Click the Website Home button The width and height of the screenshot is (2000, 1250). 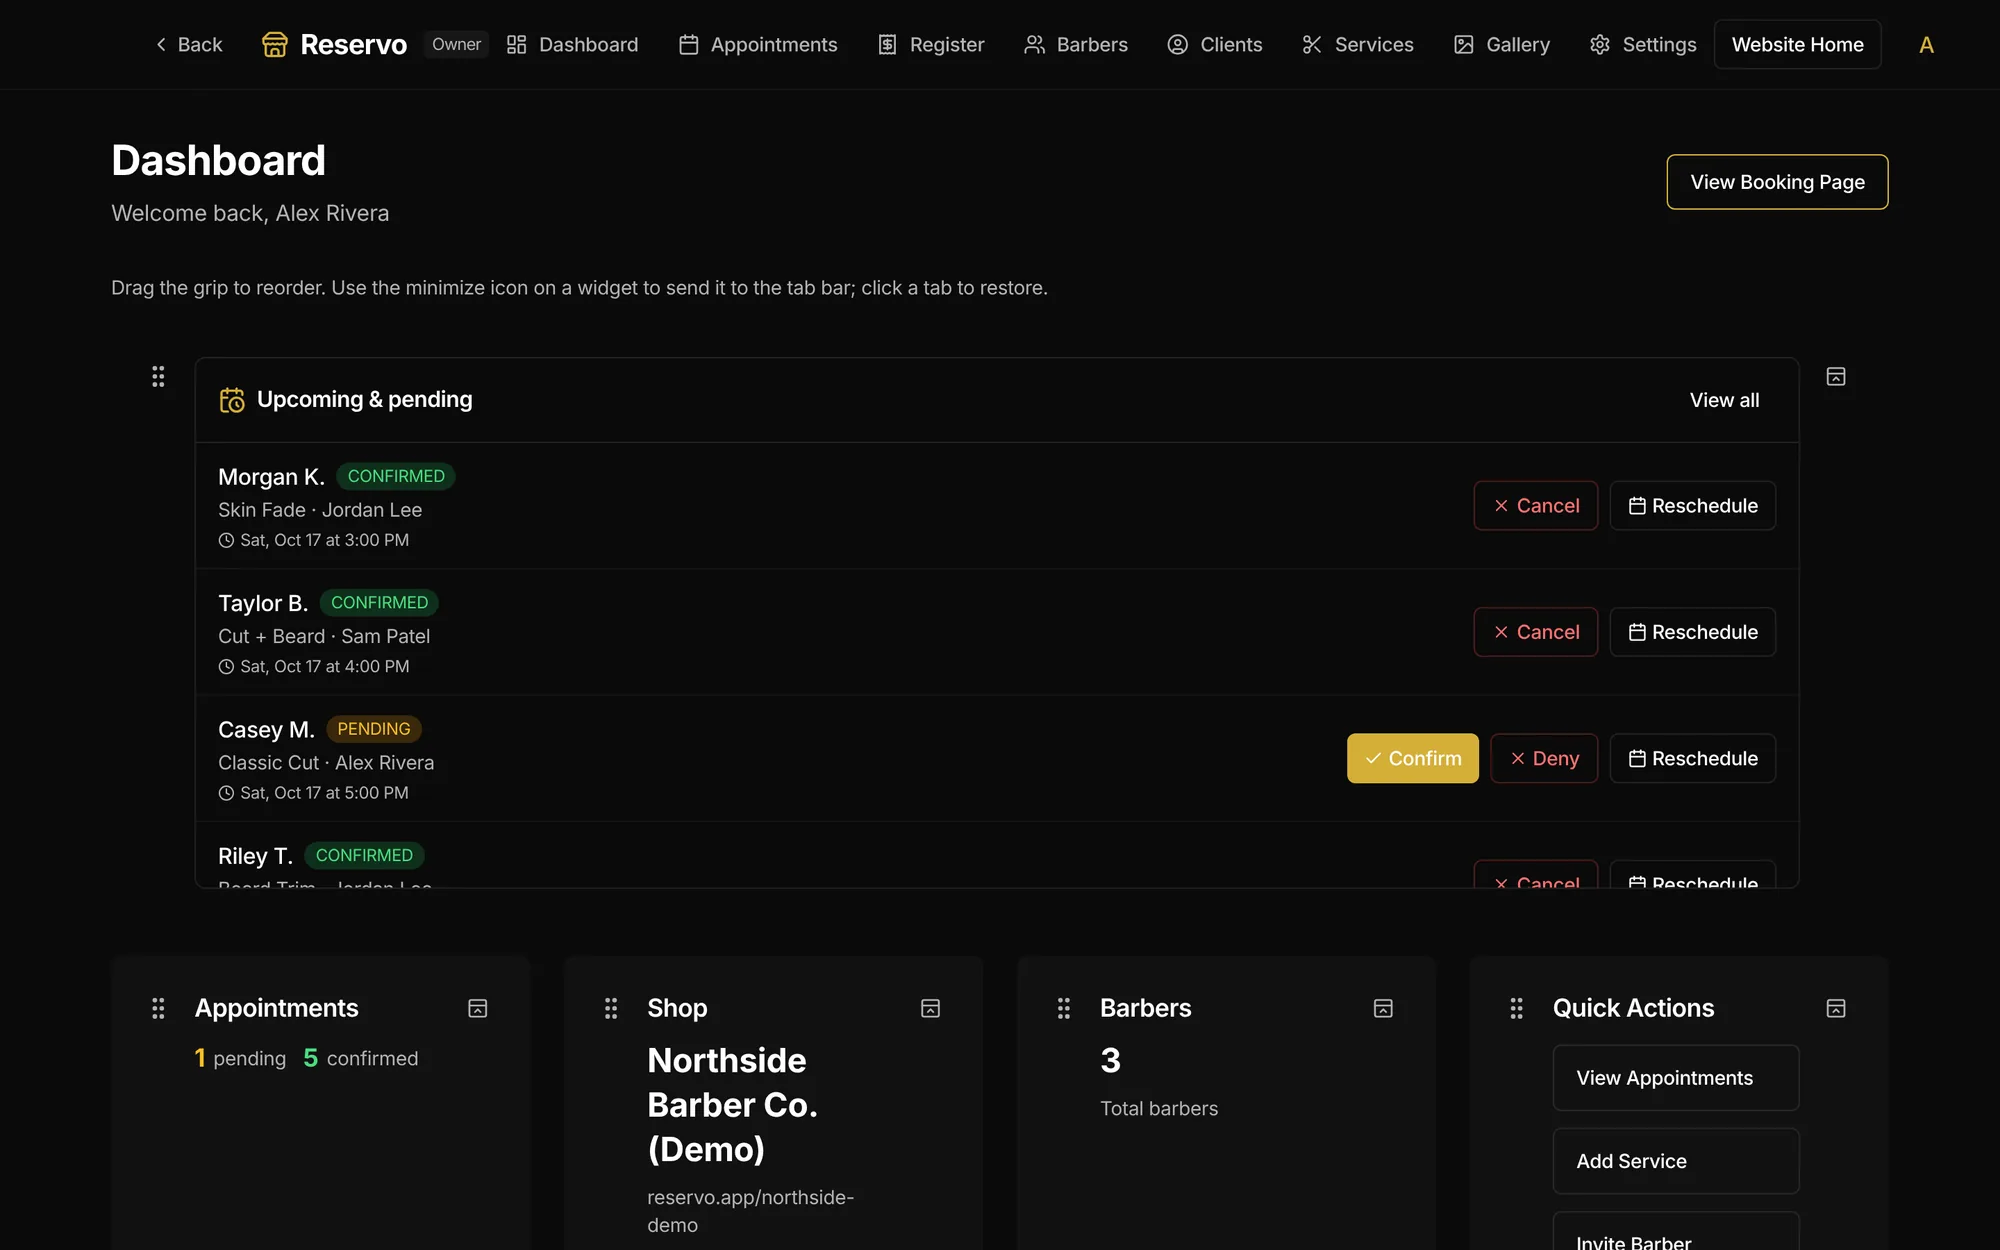tap(1797, 45)
